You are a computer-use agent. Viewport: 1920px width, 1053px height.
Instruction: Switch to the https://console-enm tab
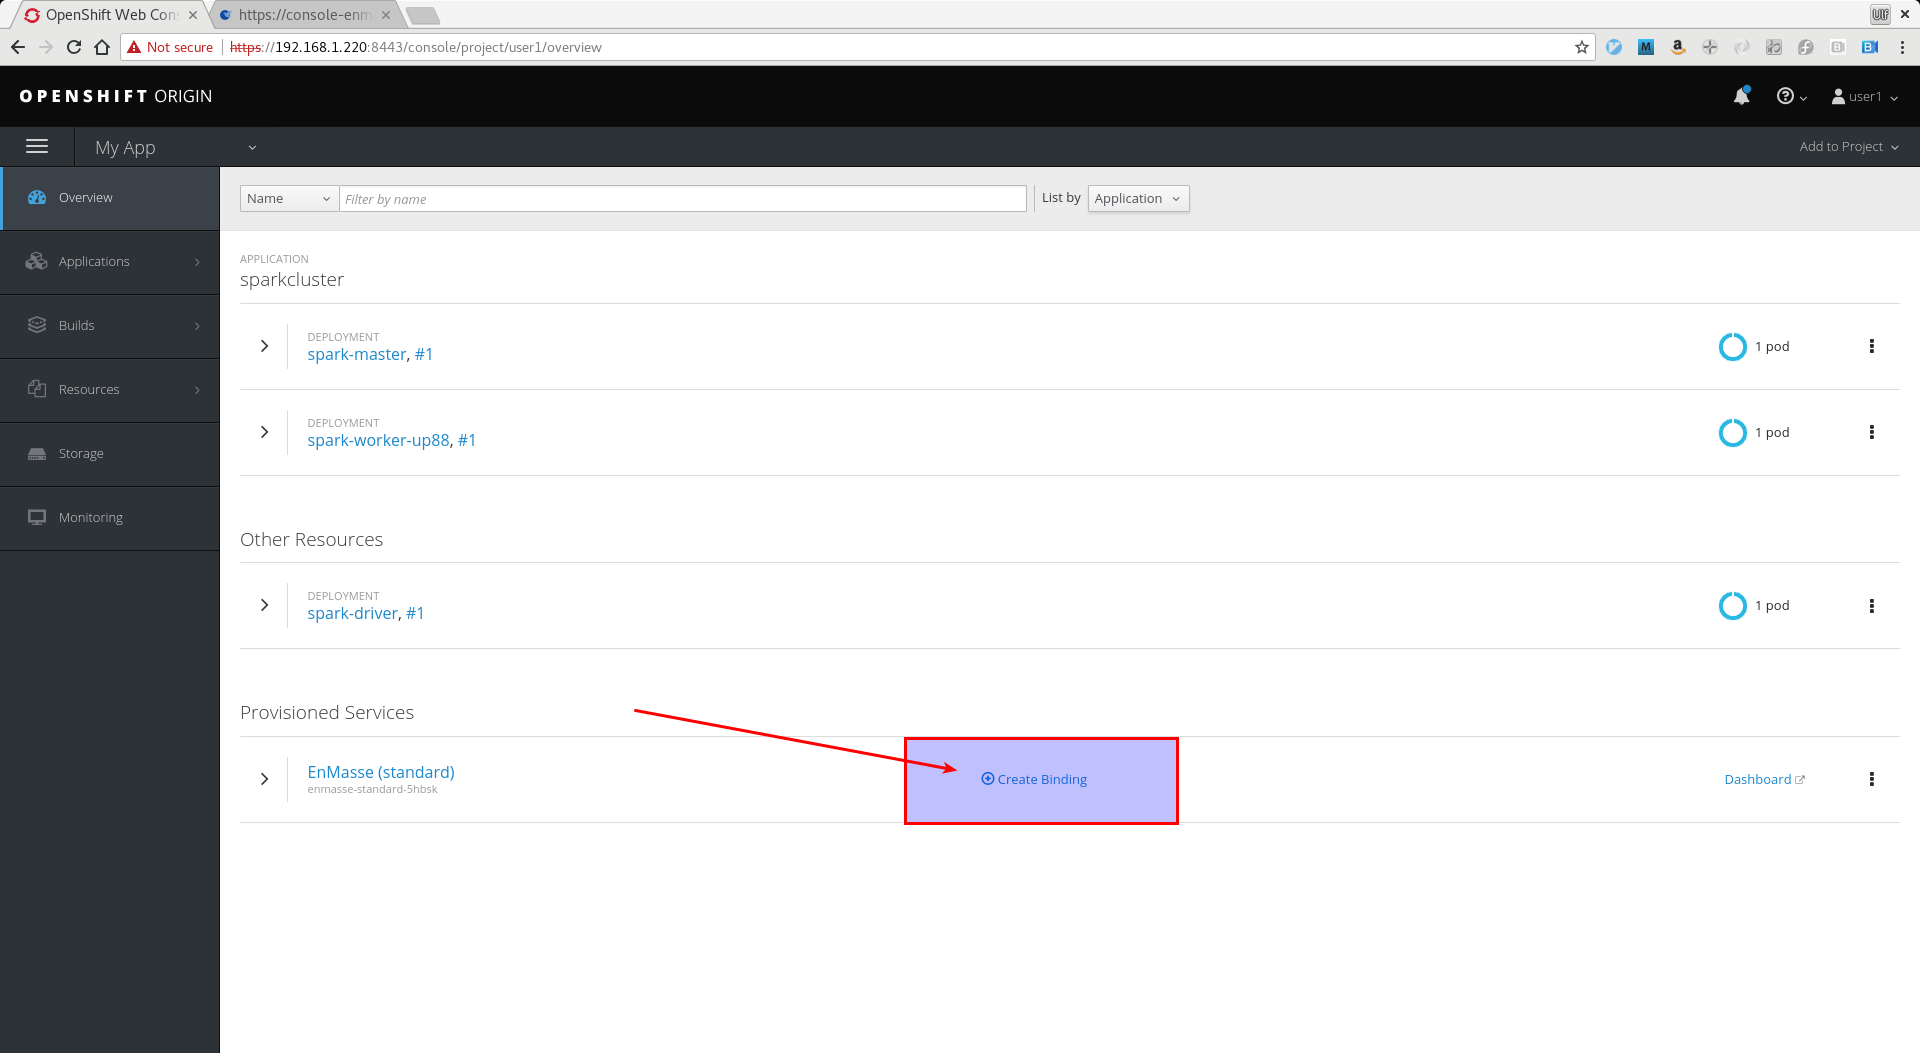click(304, 15)
